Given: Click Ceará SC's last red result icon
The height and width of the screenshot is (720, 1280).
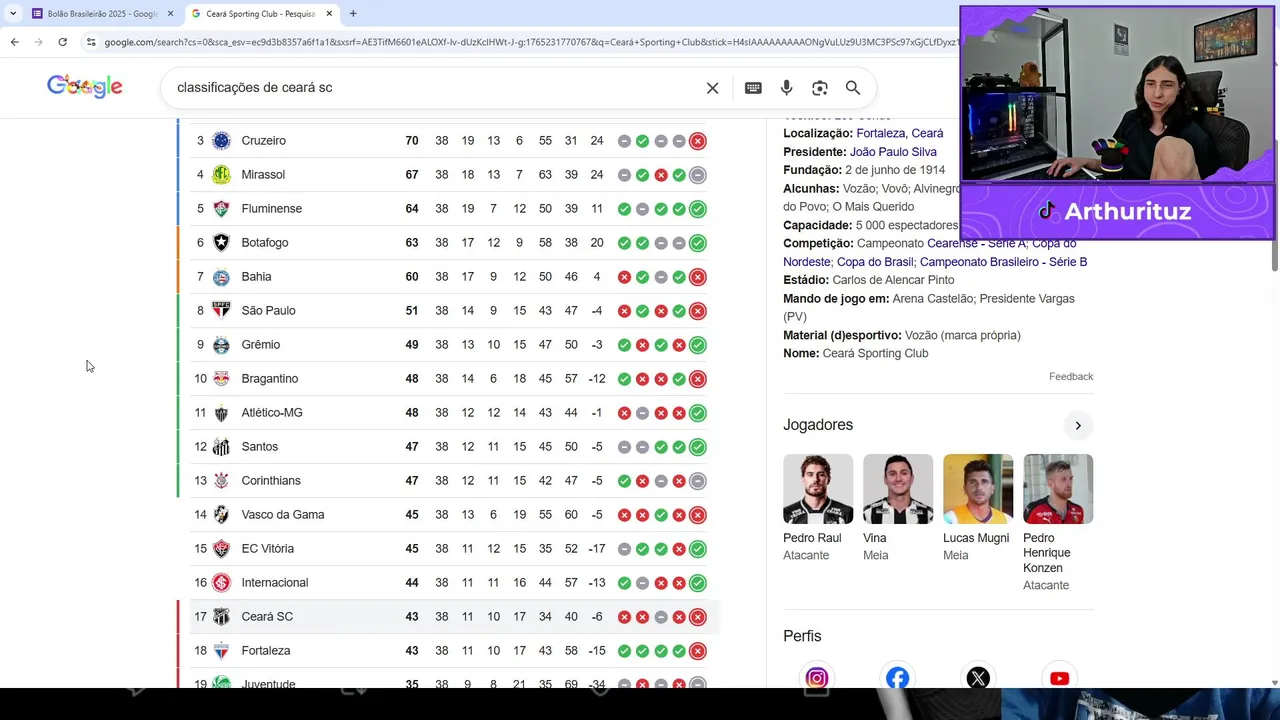Looking at the screenshot, I should click(x=698, y=617).
